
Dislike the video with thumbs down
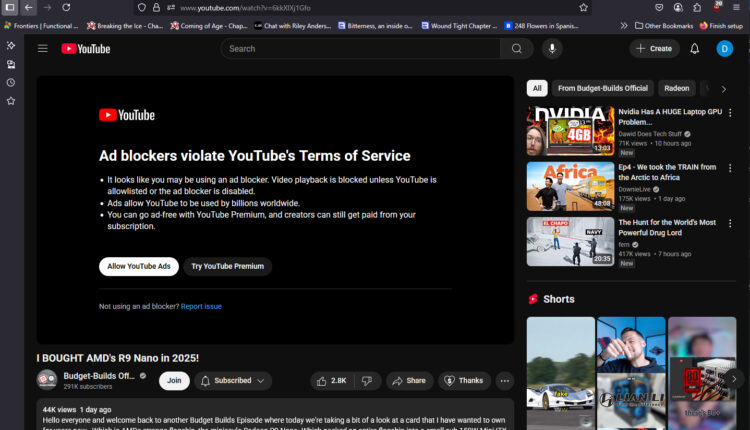point(367,381)
